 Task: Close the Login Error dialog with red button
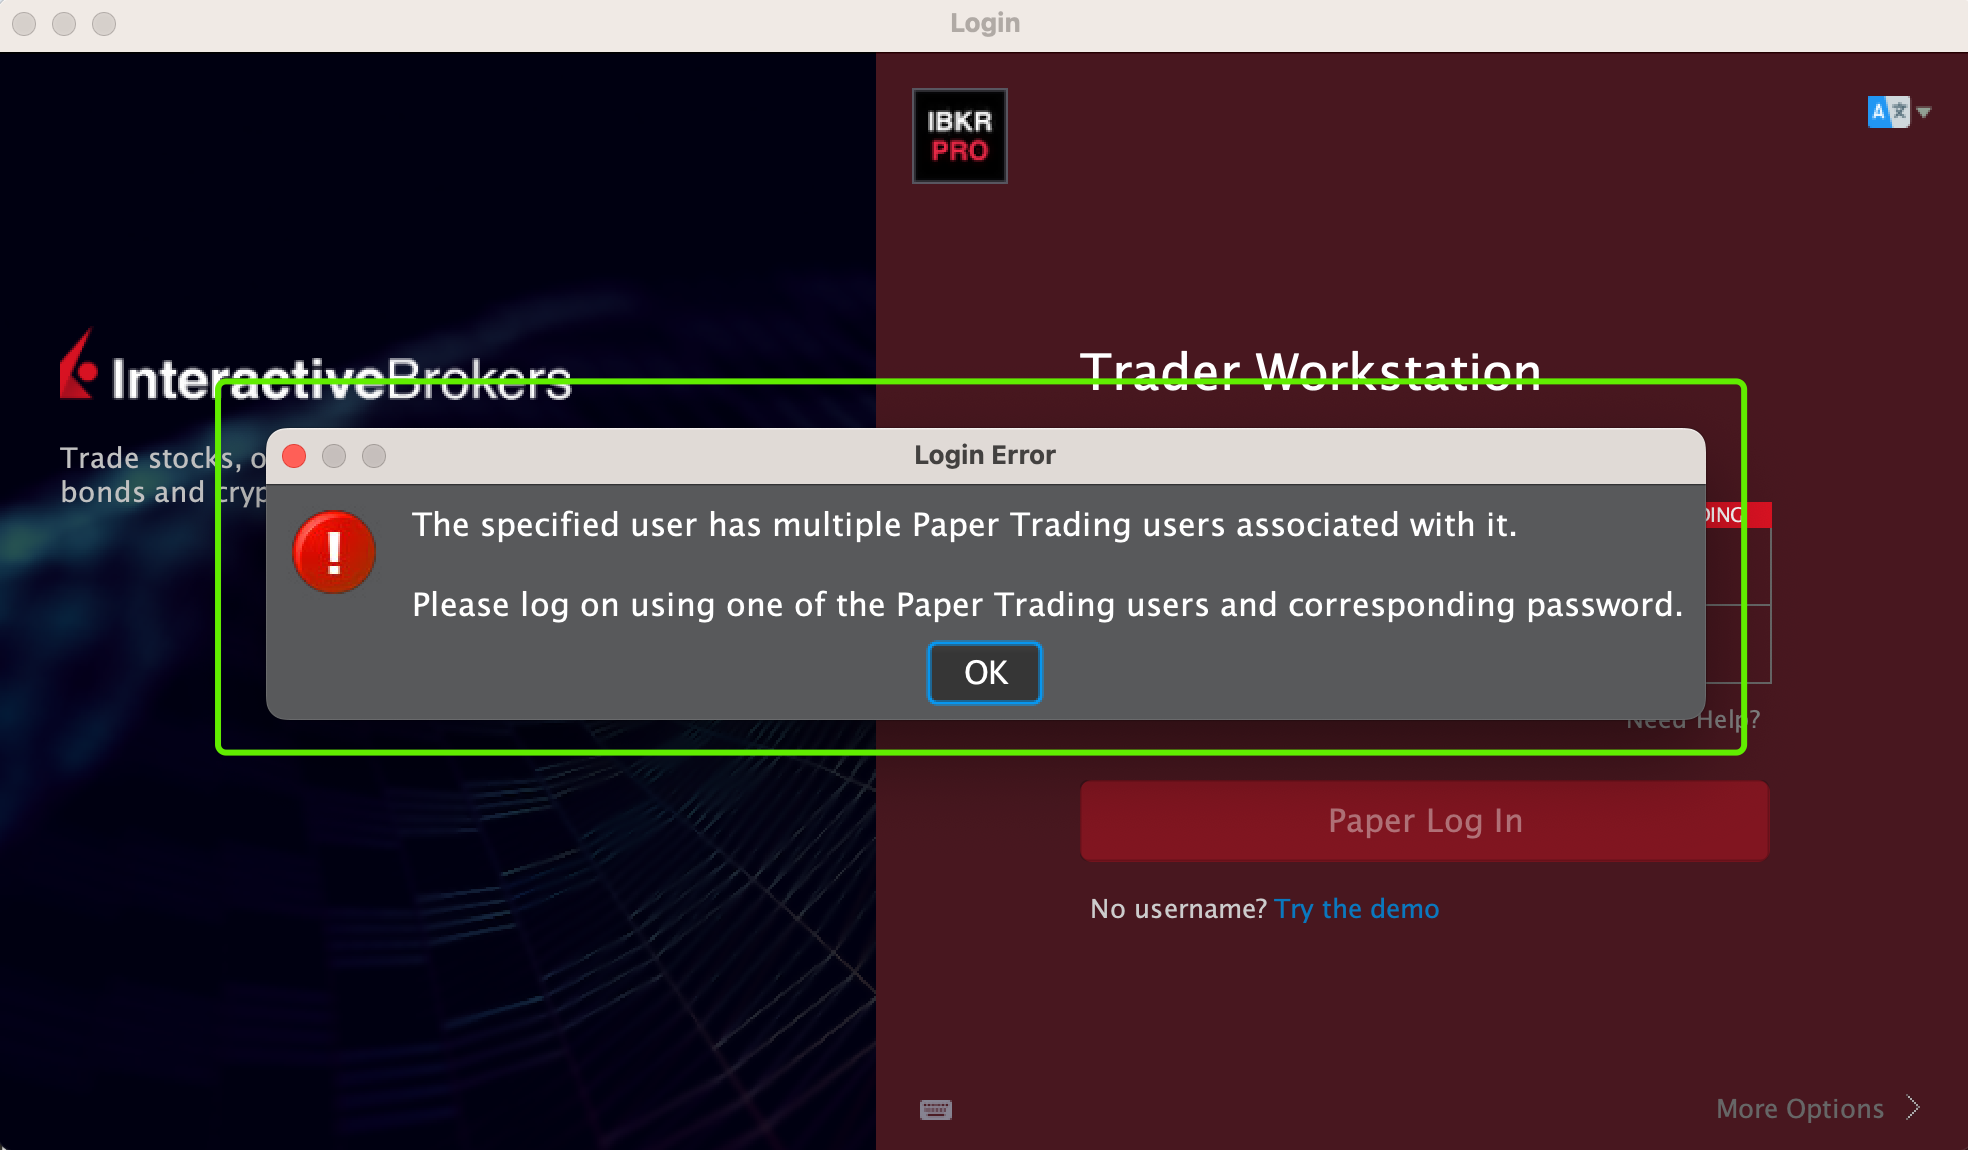tap(294, 456)
